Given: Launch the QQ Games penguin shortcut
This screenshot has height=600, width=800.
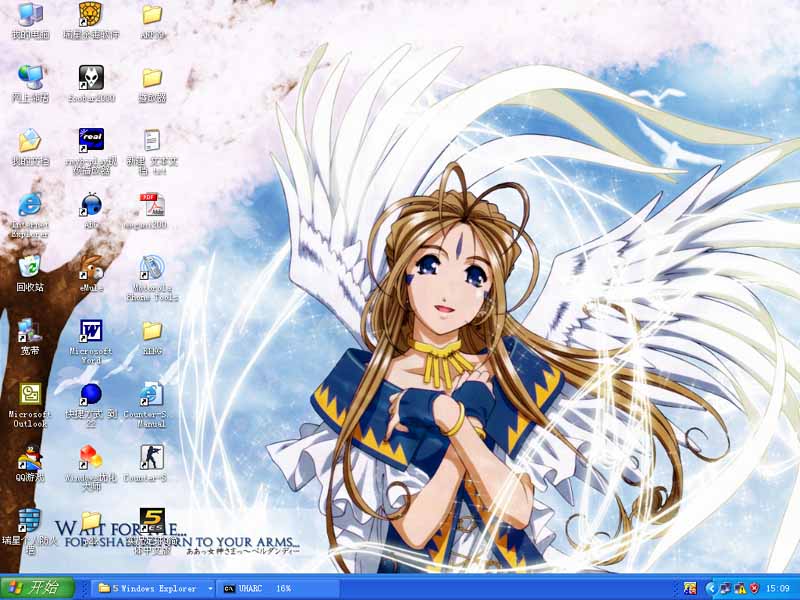Looking at the screenshot, I should tap(30, 463).
